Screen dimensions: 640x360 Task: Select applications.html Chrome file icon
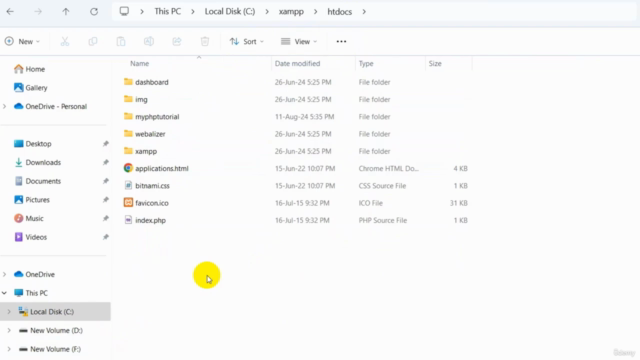128,168
